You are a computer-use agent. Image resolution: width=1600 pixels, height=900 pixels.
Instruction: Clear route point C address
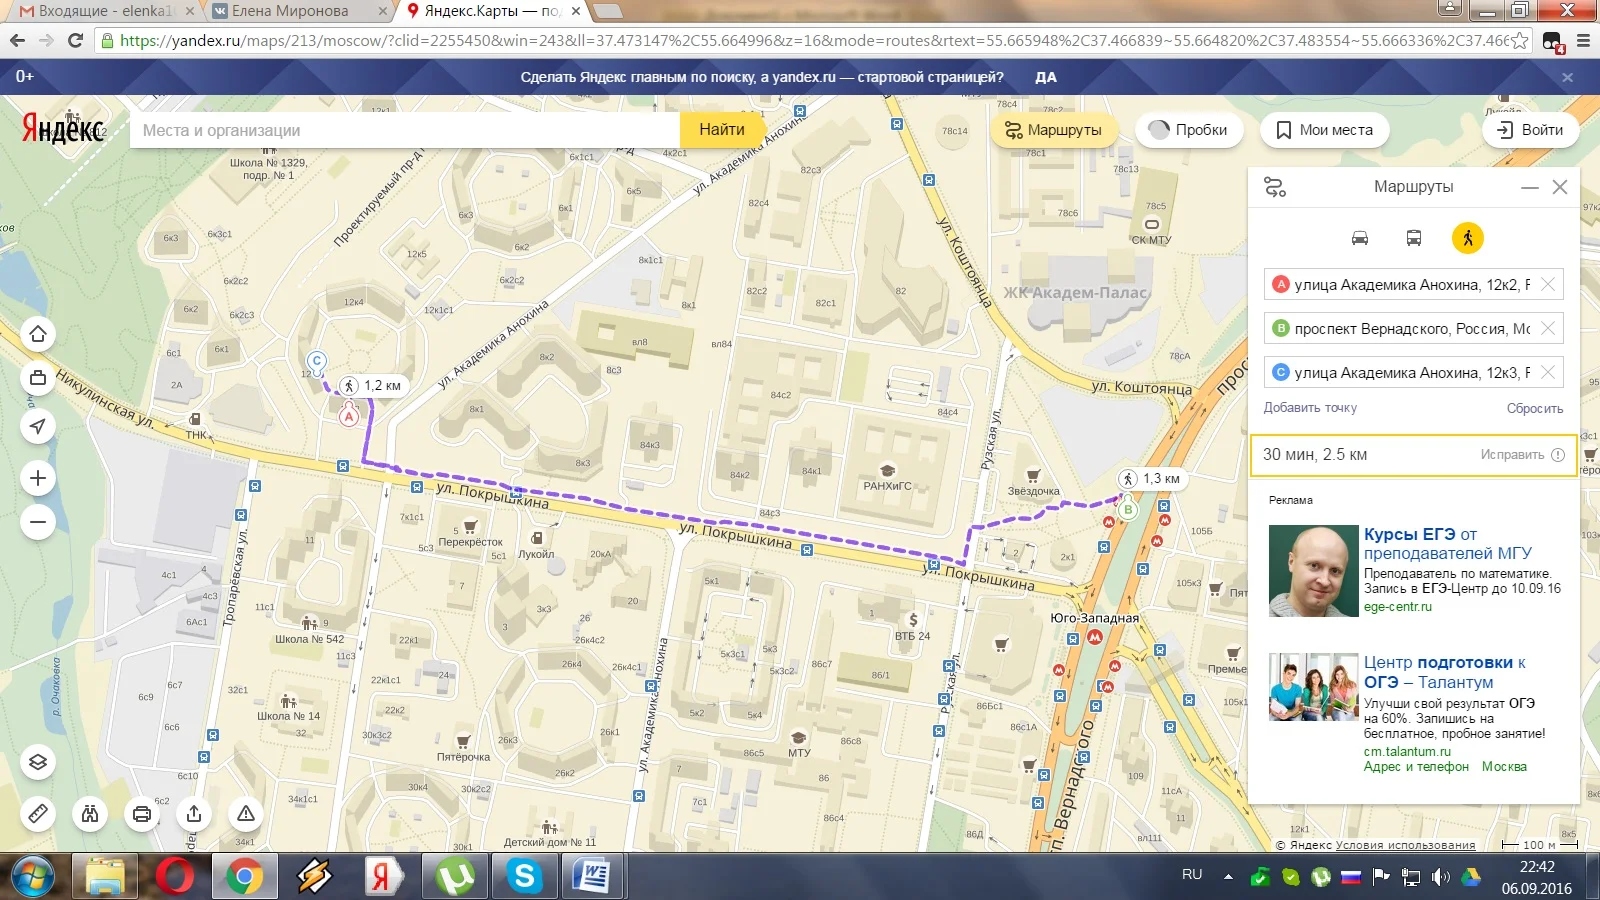1548,372
